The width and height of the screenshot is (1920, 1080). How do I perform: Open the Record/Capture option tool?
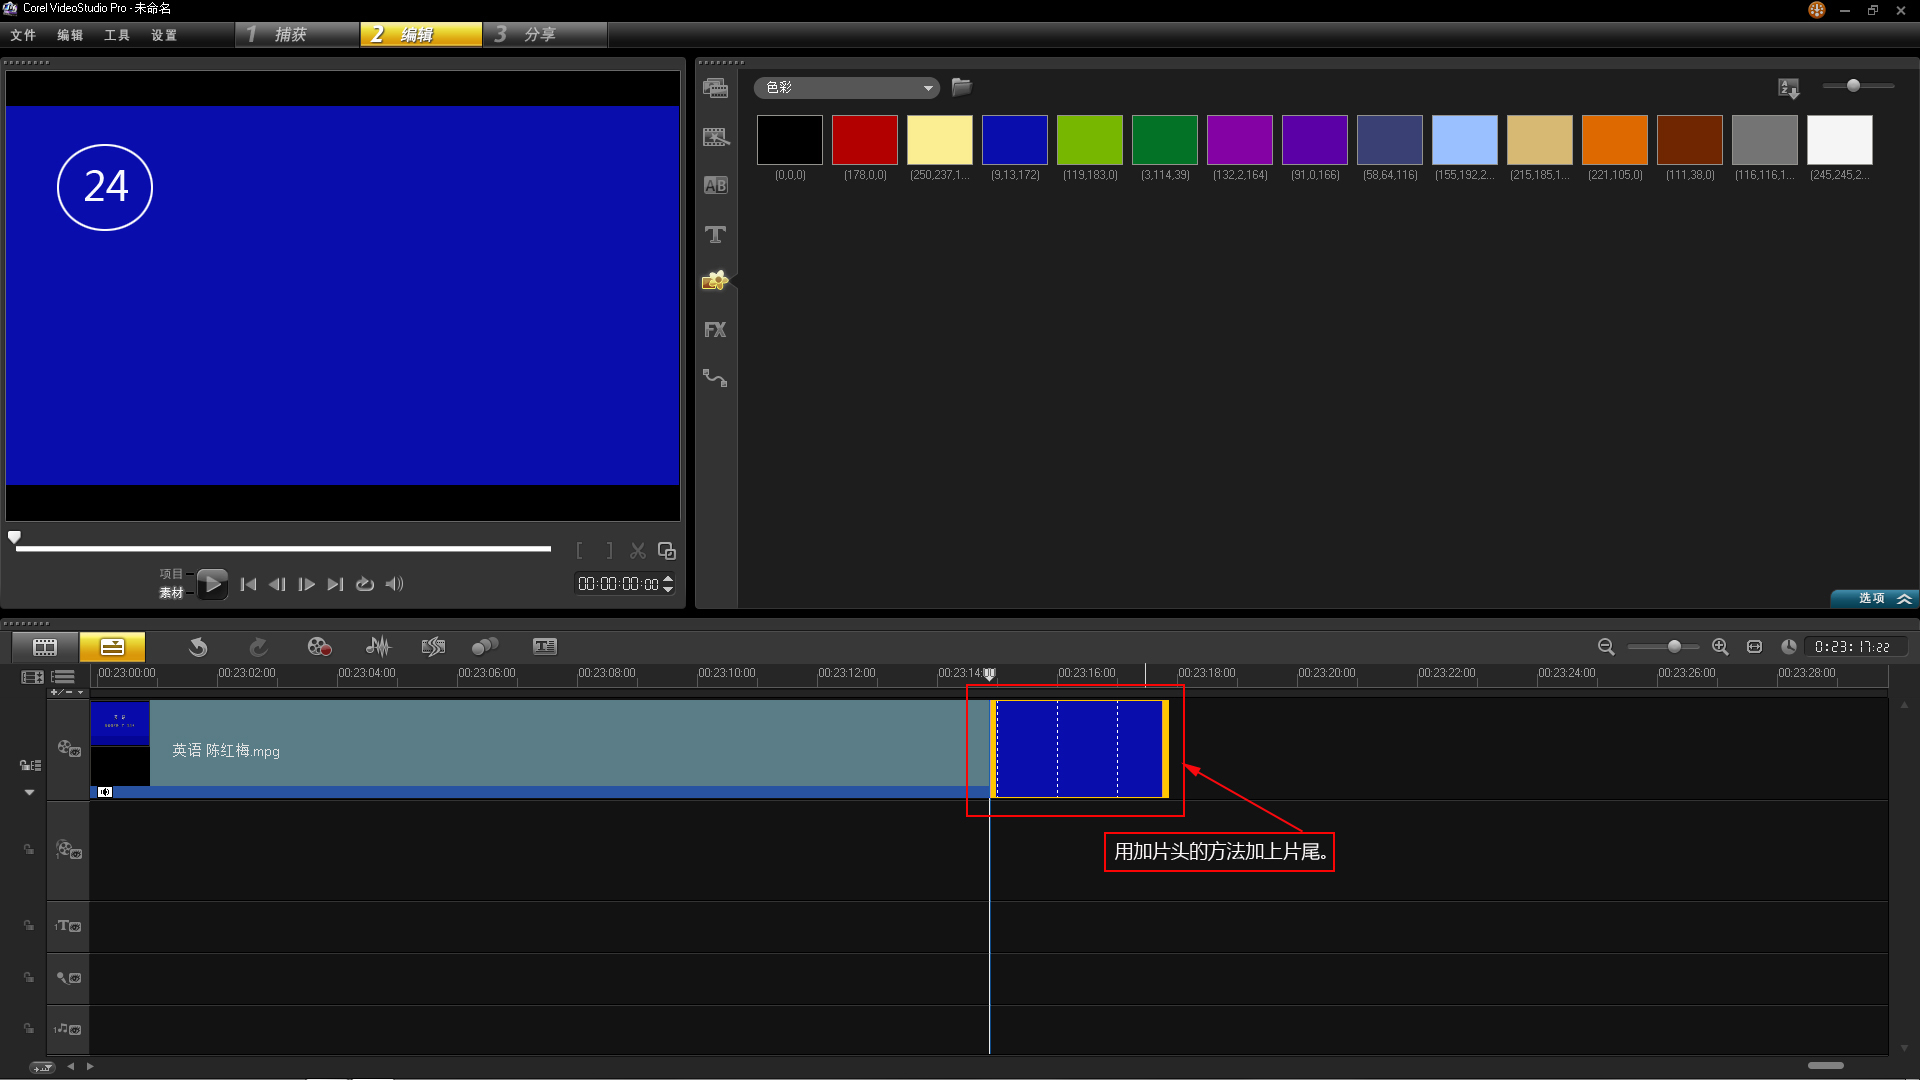click(319, 647)
